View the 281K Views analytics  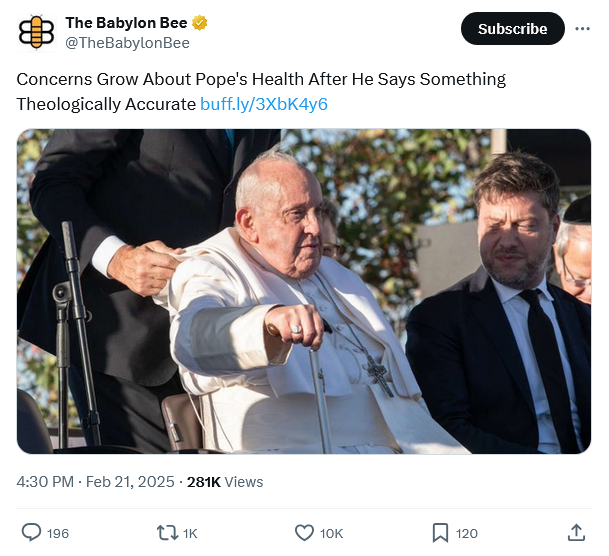(225, 482)
